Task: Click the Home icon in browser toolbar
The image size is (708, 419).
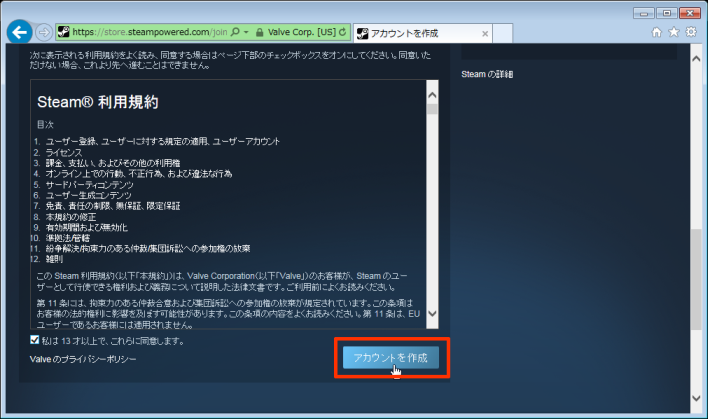Action: (x=657, y=32)
